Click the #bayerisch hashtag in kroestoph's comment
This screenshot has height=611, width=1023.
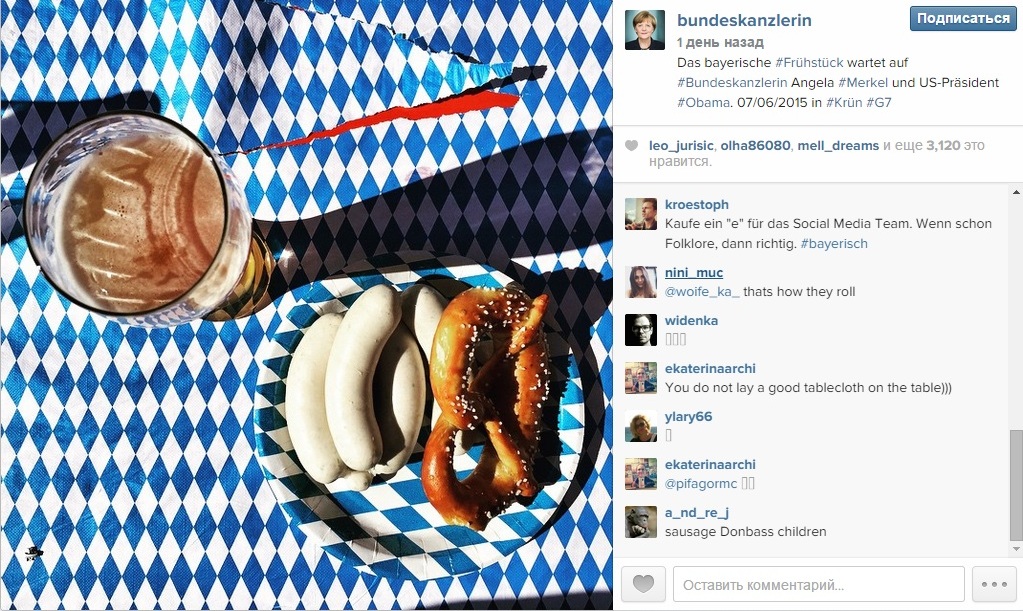[x=834, y=244]
